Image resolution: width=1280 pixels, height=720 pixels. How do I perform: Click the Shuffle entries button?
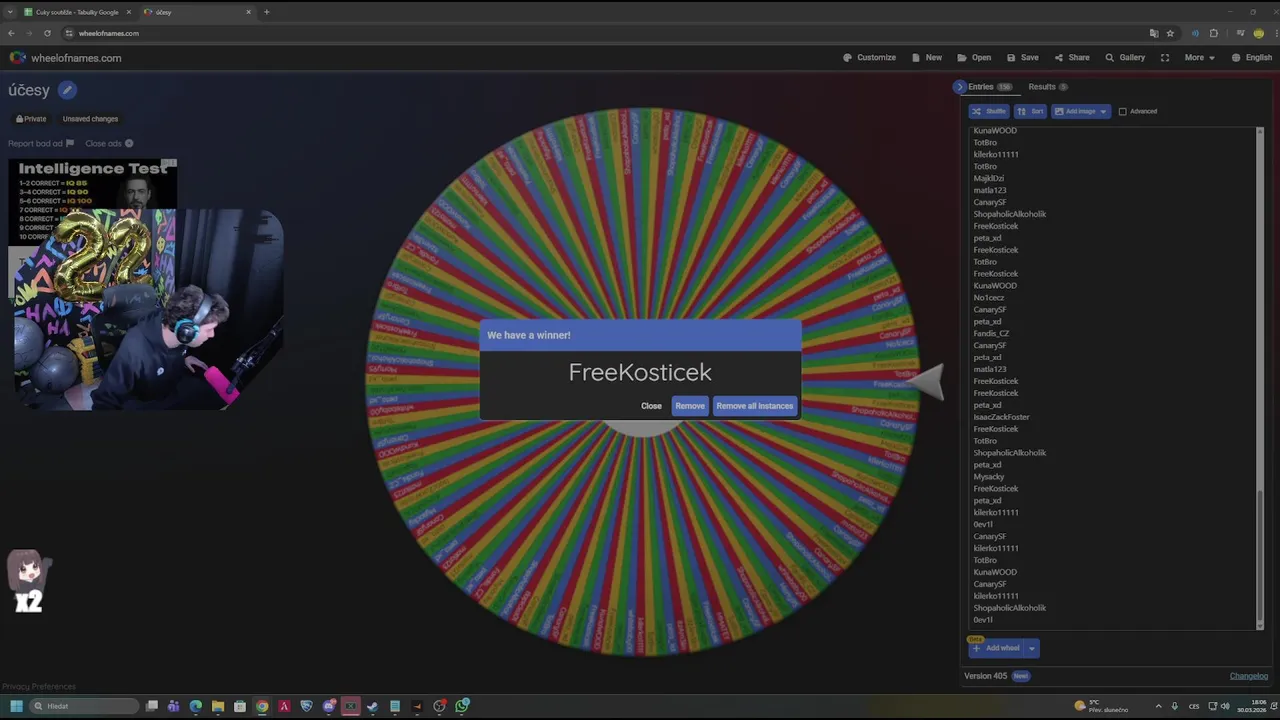point(989,111)
